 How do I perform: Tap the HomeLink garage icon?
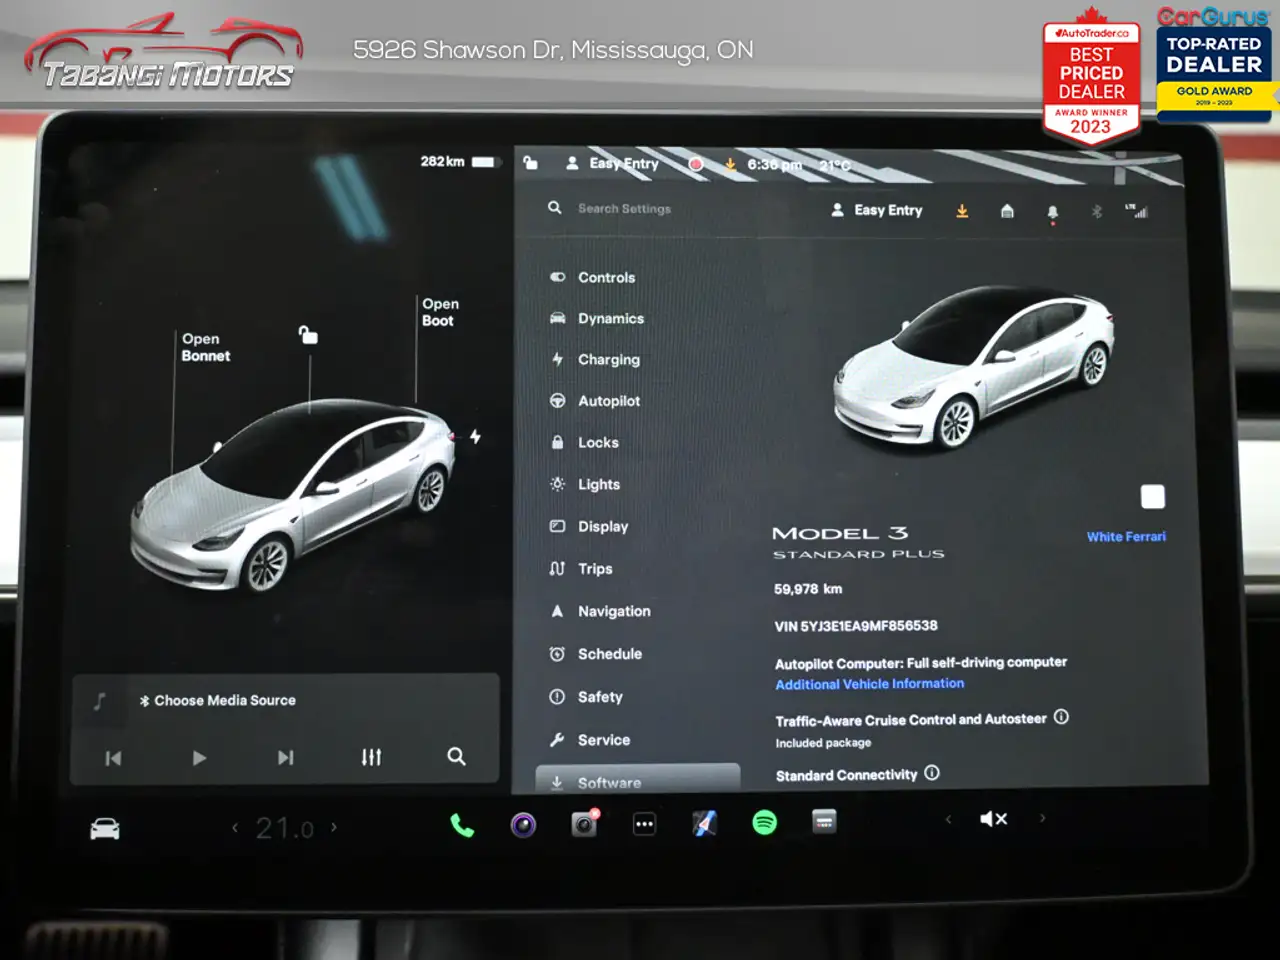click(1007, 211)
